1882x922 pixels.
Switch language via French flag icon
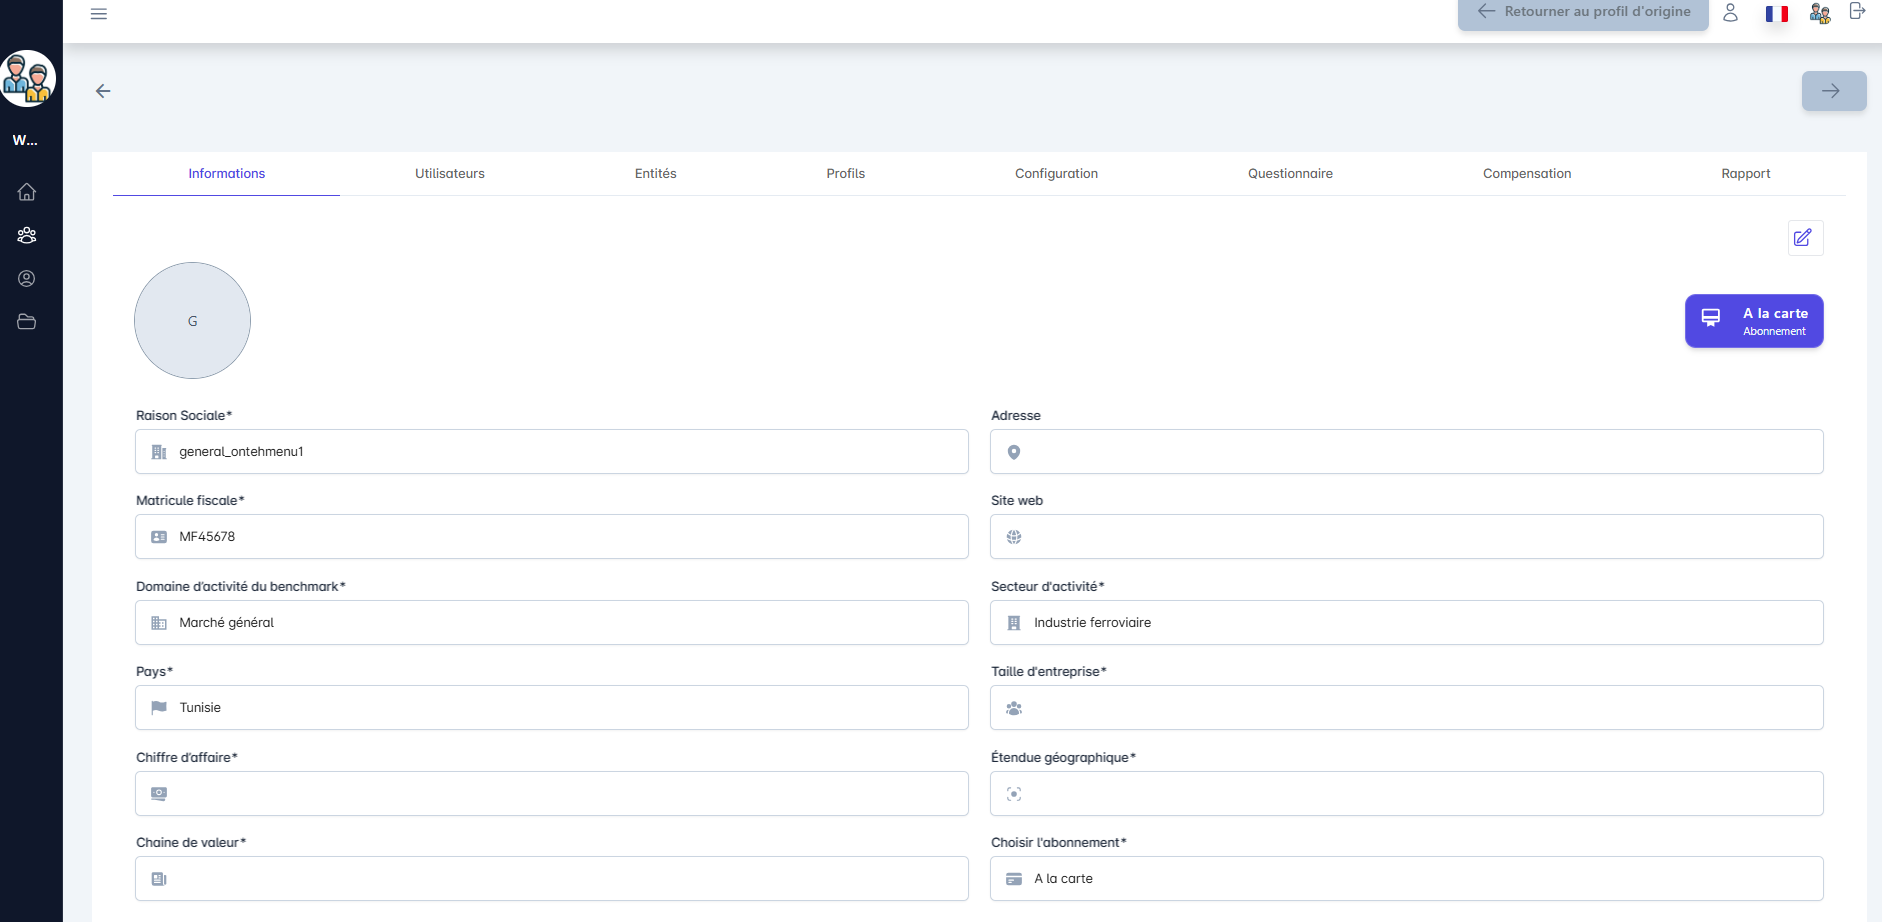[x=1776, y=14]
